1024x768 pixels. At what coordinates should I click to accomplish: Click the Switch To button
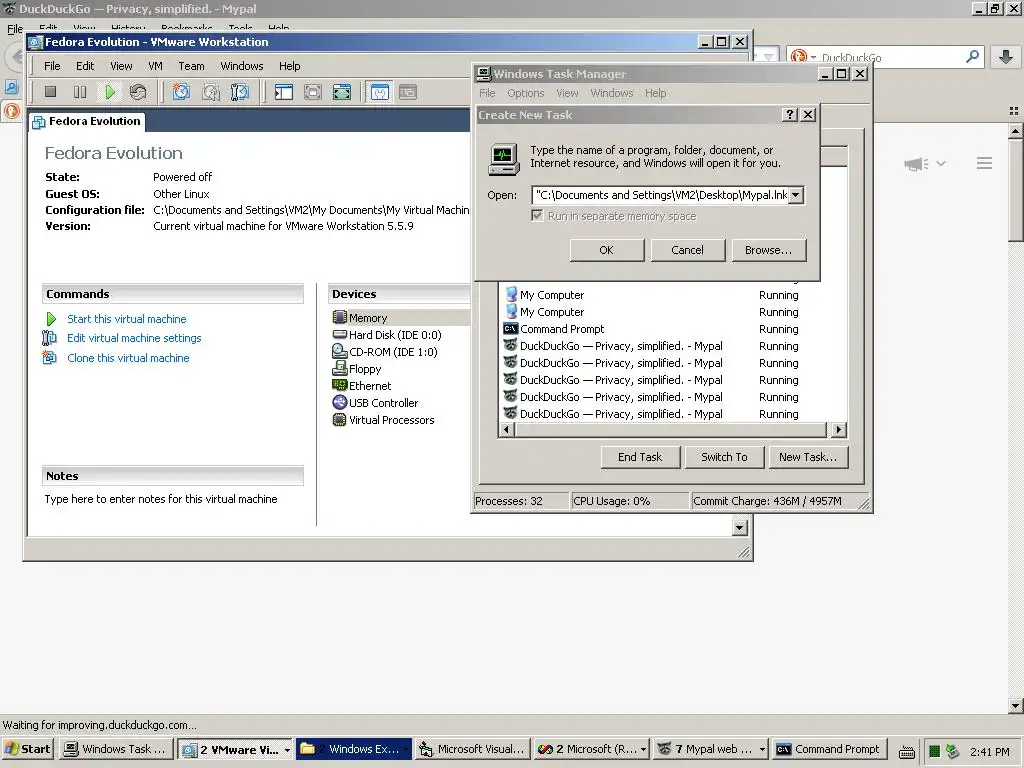point(724,457)
